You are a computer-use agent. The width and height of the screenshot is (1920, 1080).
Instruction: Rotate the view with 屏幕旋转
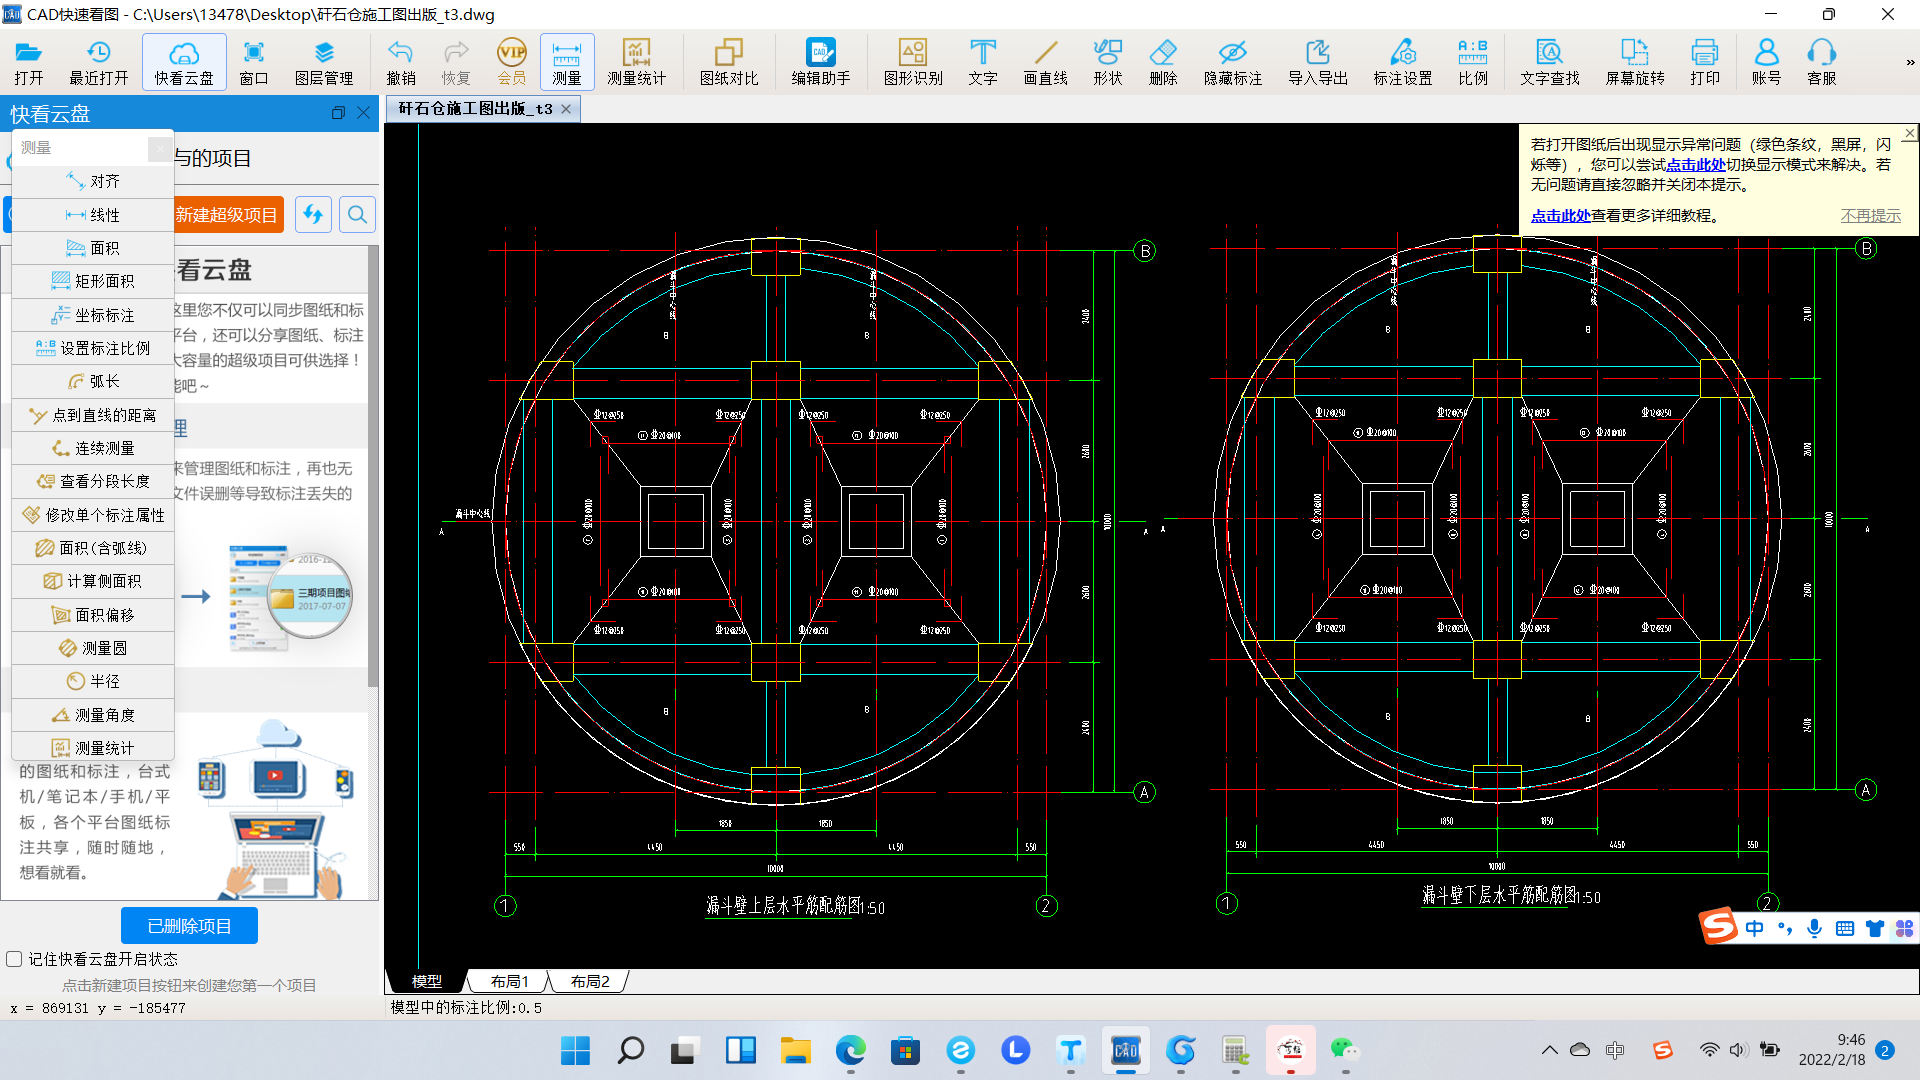coord(1635,62)
